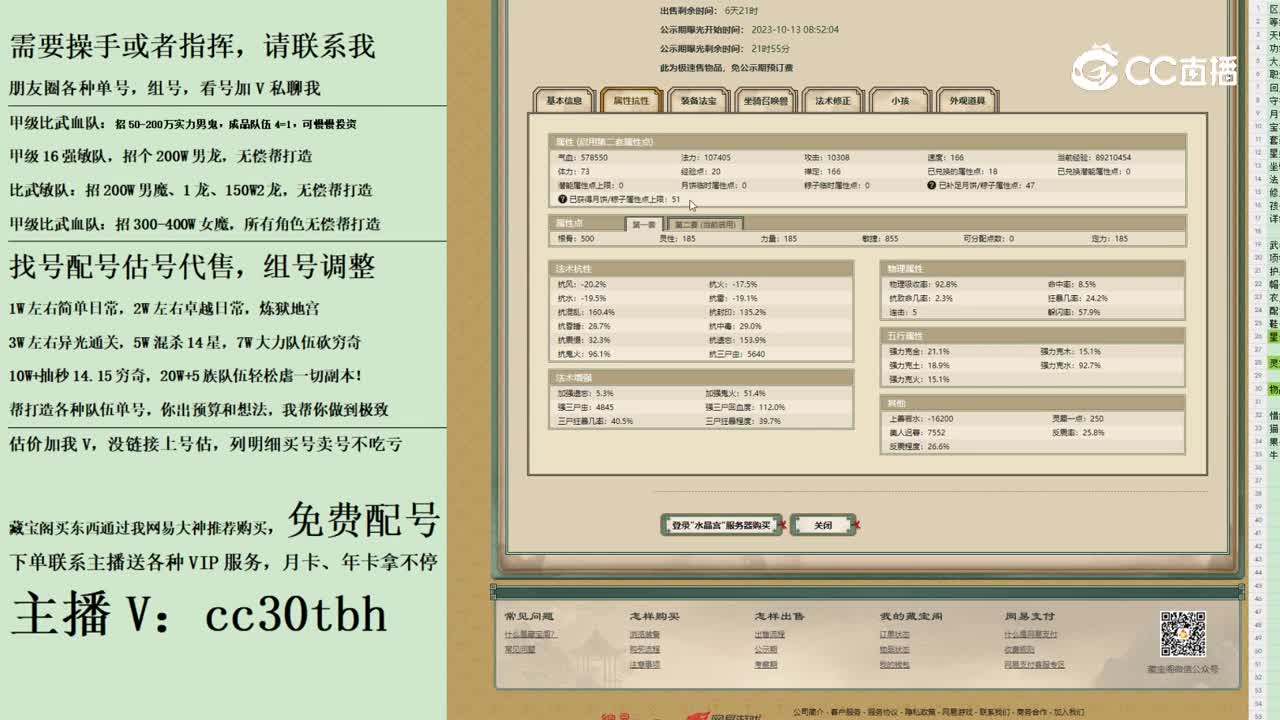Click the 强力克水: 92.7% entry
Image resolution: width=1280 pixels, height=720 pixels.
[x=1070, y=366]
